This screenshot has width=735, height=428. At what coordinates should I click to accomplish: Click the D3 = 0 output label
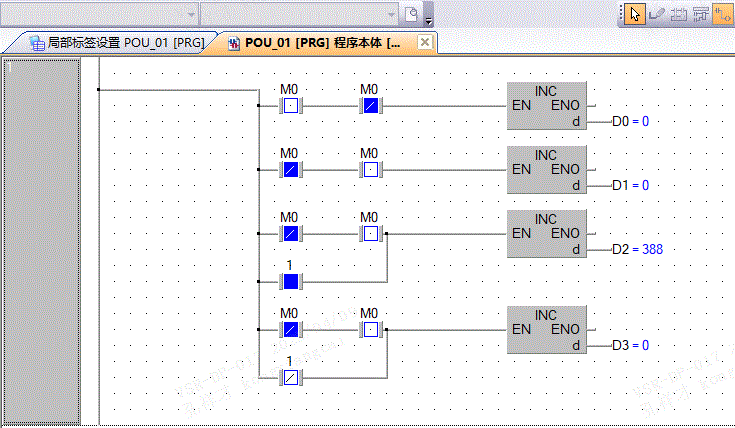click(x=630, y=345)
